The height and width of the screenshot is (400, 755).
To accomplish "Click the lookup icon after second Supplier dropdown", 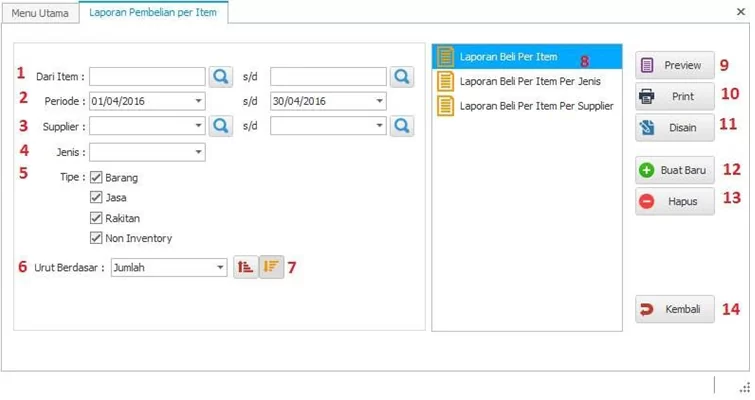I will (x=401, y=126).
